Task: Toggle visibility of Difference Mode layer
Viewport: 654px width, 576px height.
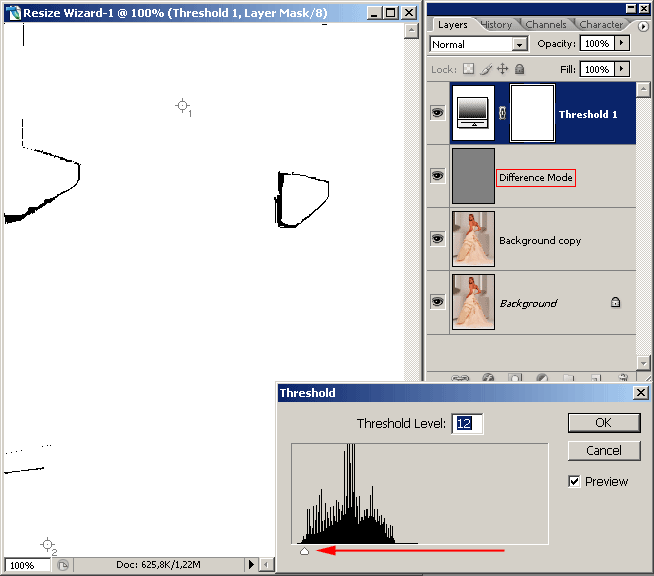Action: pyautogui.click(x=437, y=176)
